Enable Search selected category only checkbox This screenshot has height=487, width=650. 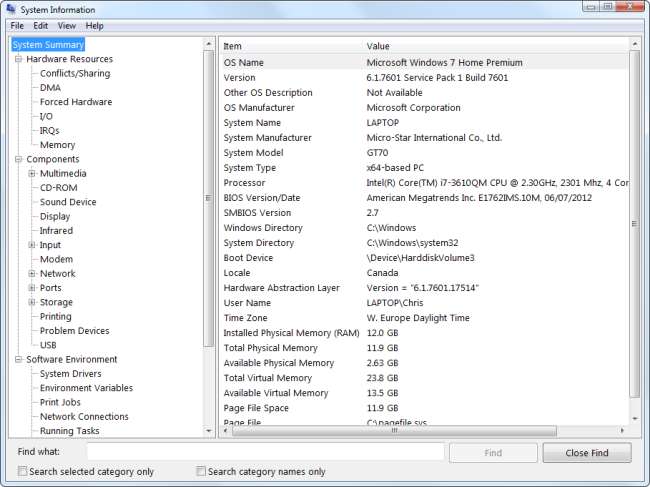pos(22,472)
